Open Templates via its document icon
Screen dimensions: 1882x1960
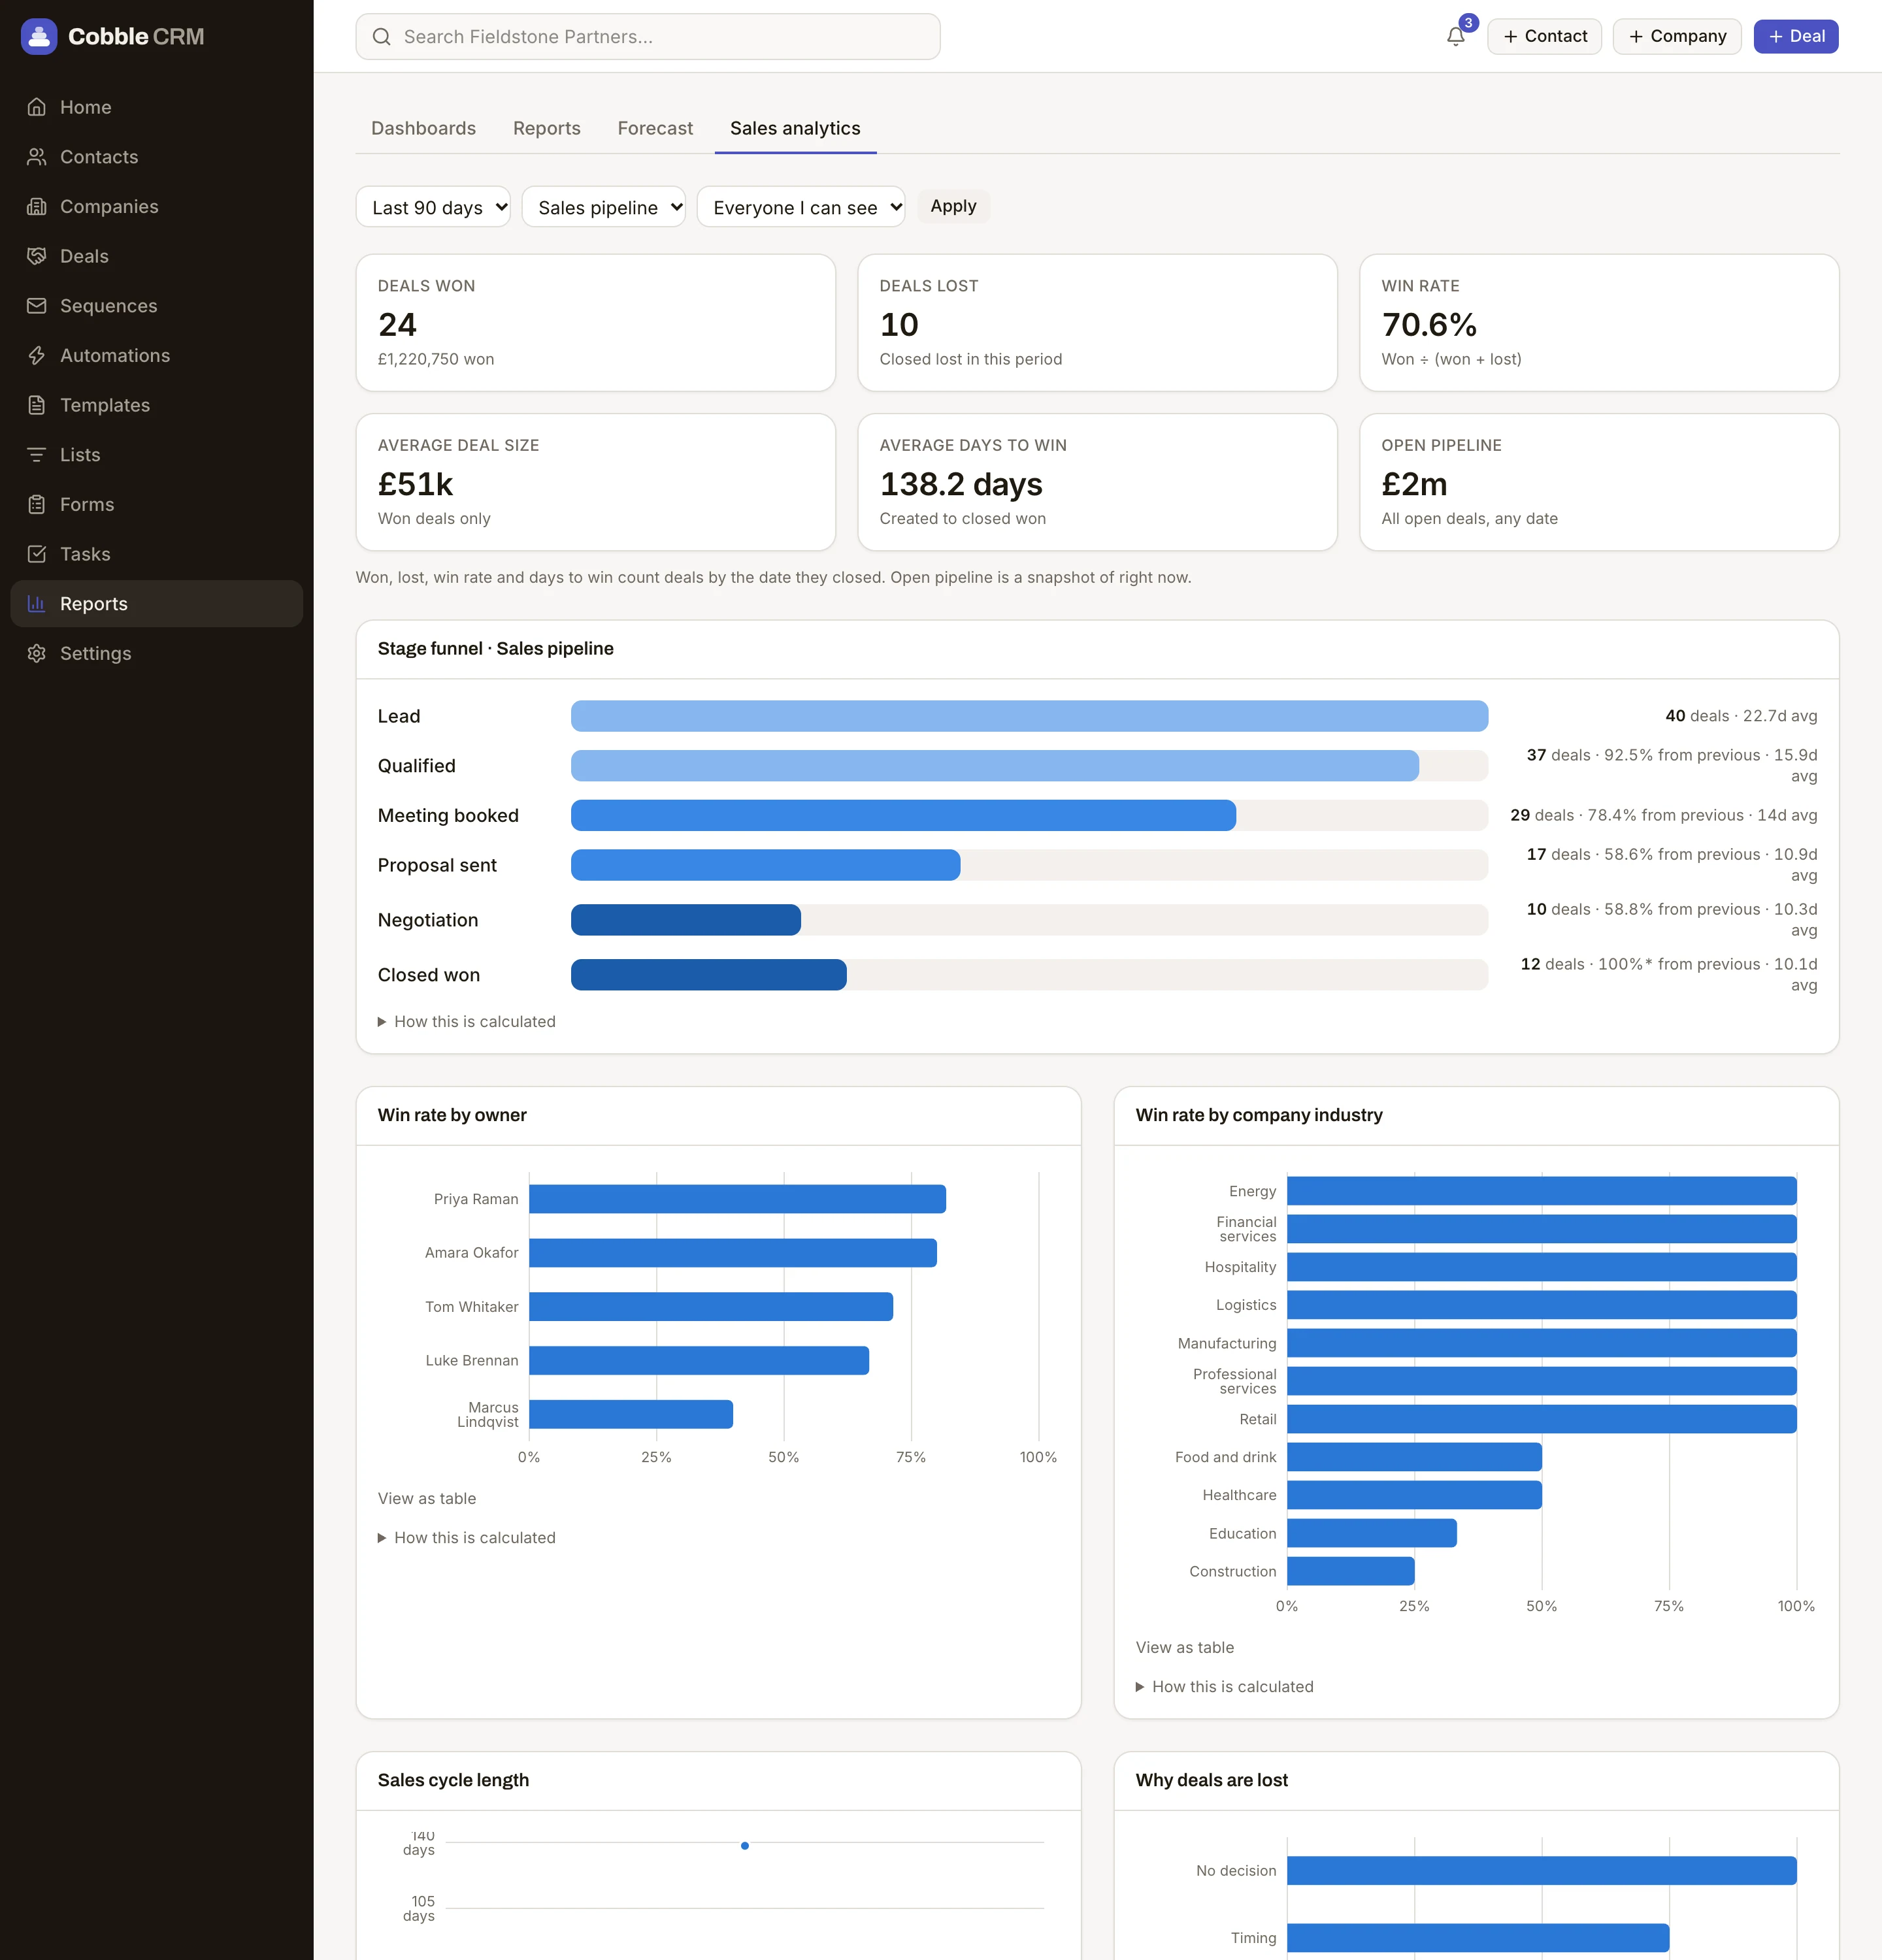[x=37, y=405]
